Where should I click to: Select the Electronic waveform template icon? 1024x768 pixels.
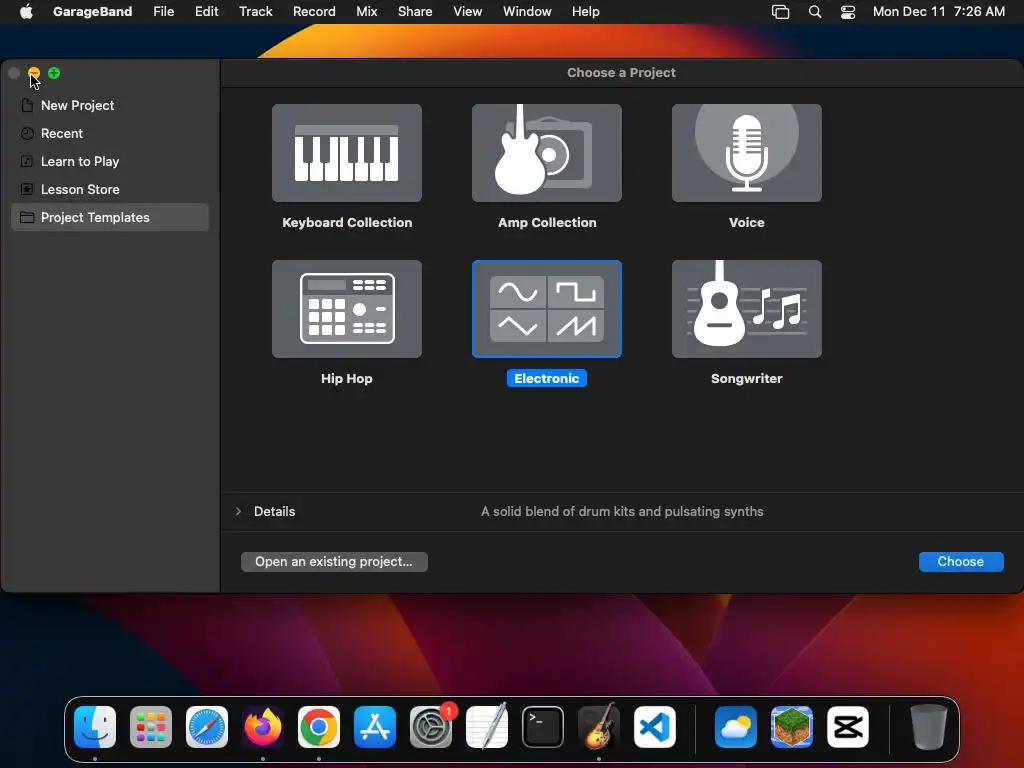click(547, 309)
